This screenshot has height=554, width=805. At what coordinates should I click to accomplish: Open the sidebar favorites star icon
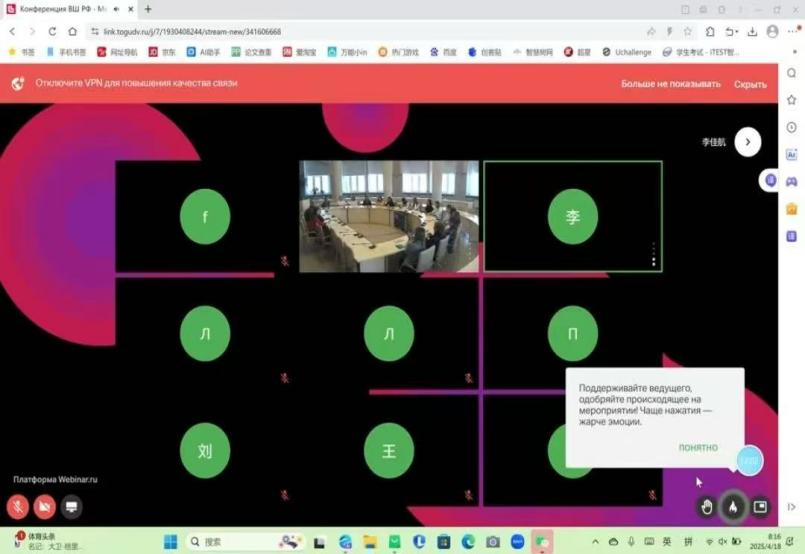pyautogui.click(x=792, y=100)
